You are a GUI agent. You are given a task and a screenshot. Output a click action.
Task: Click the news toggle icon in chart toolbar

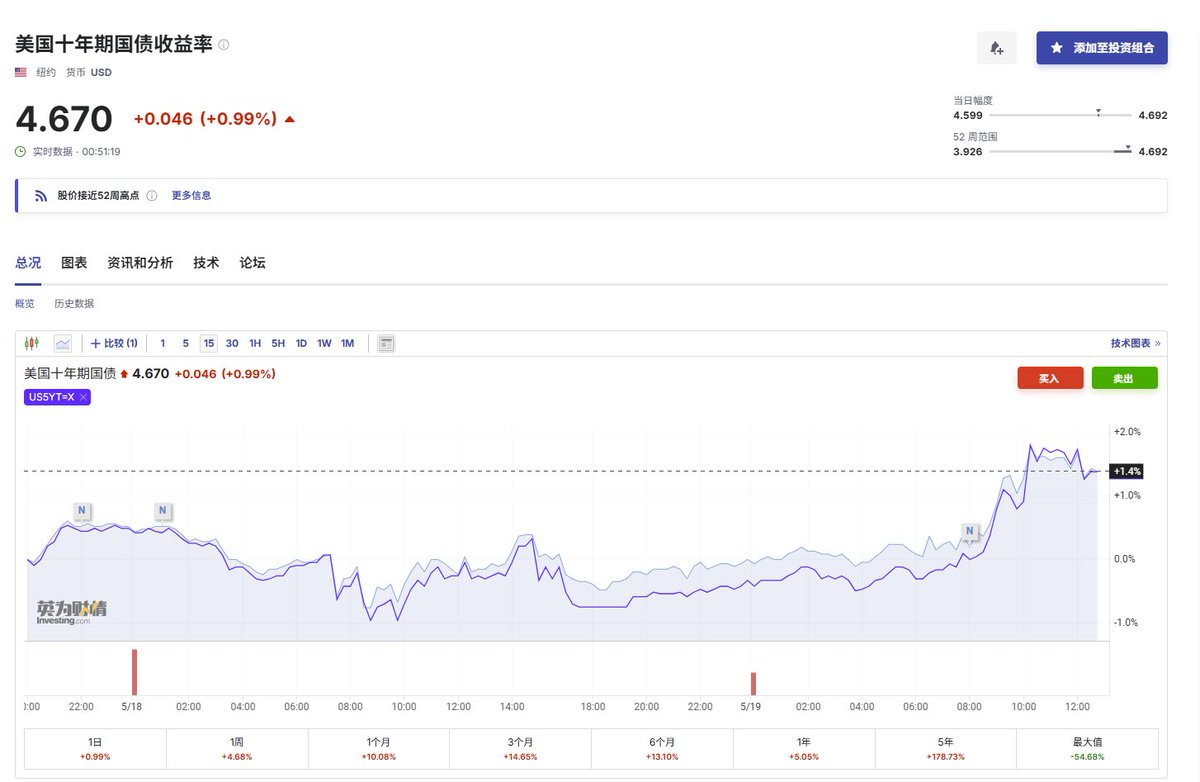point(386,343)
